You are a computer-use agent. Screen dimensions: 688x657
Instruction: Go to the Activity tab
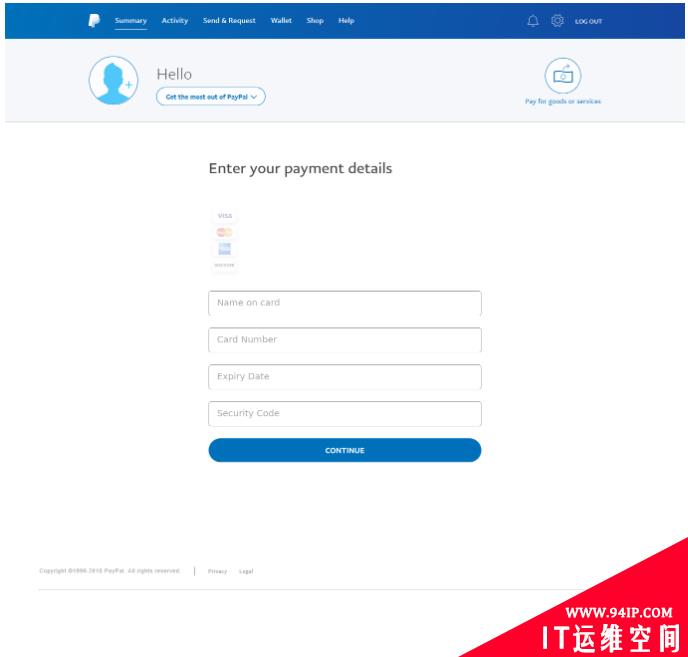pos(175,21)
